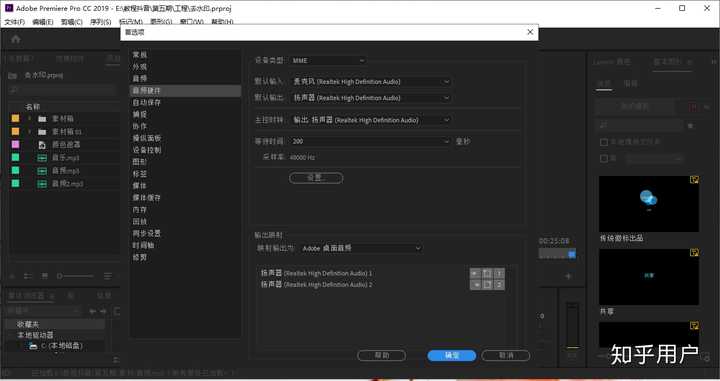
Task: Click the C: local disk drive icon
Action: click(x=33, y=346)
